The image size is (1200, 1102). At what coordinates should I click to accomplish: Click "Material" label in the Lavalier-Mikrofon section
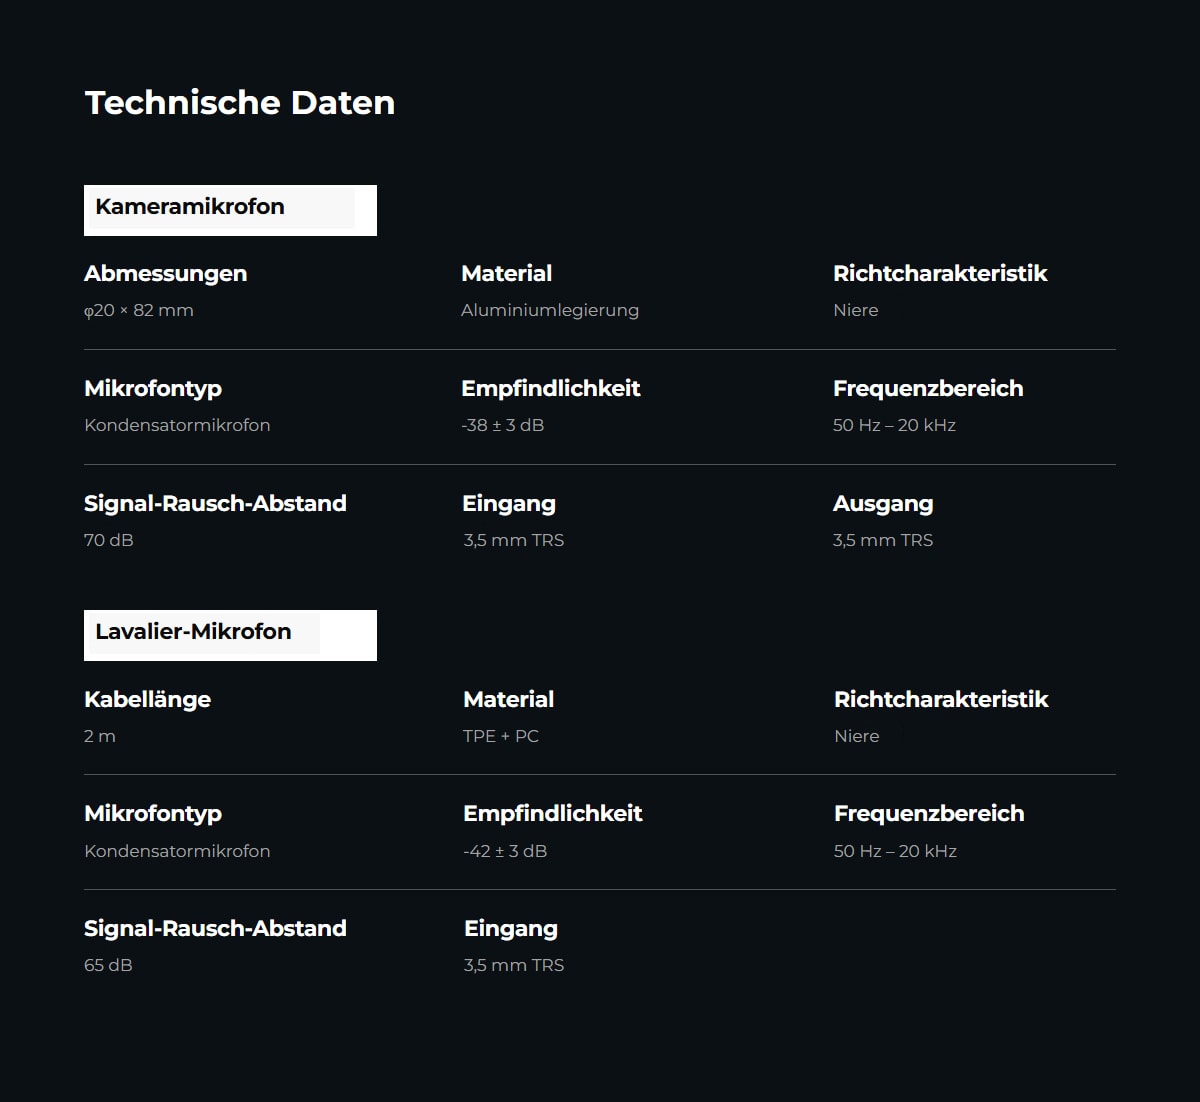click(509, 700)
